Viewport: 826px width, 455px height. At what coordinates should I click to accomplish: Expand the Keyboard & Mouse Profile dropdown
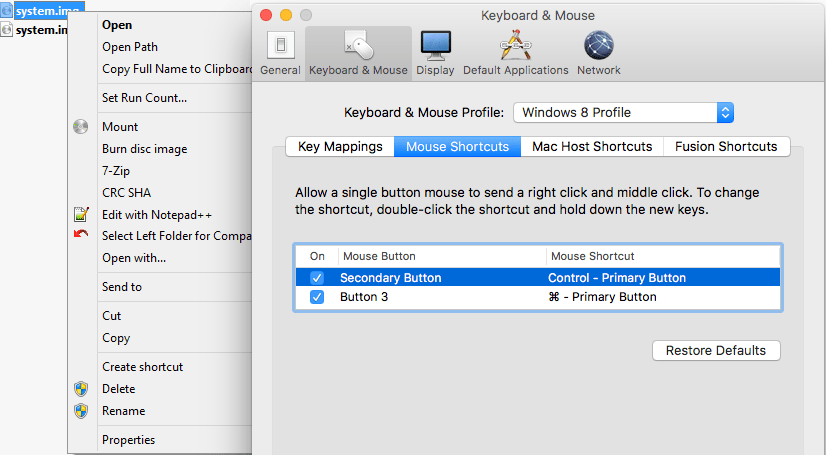point(725,112)
